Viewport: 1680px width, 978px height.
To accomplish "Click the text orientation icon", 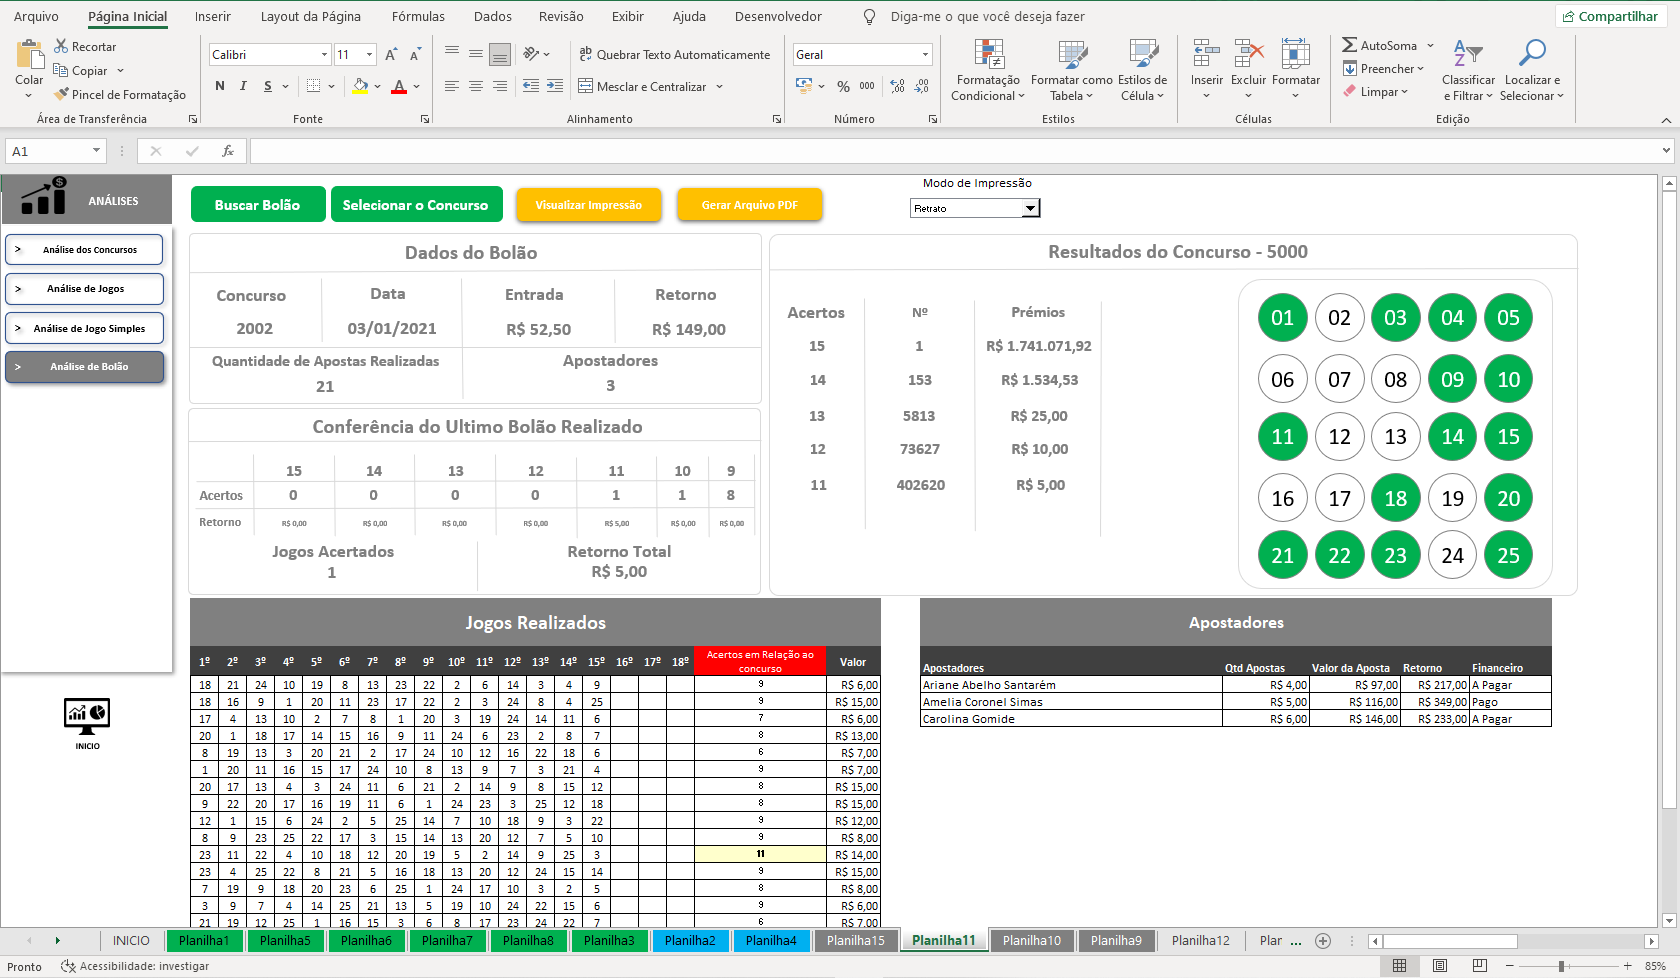I will (x=532, y=54).
